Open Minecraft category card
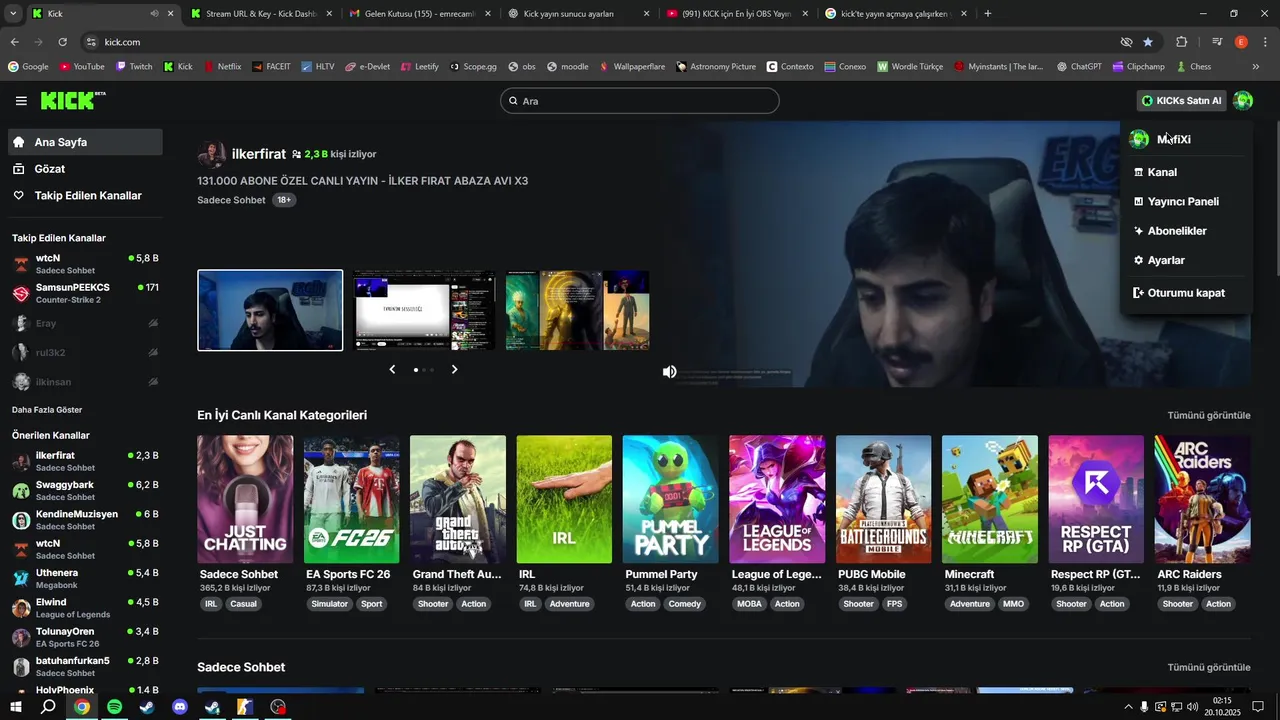 [990, 499]
